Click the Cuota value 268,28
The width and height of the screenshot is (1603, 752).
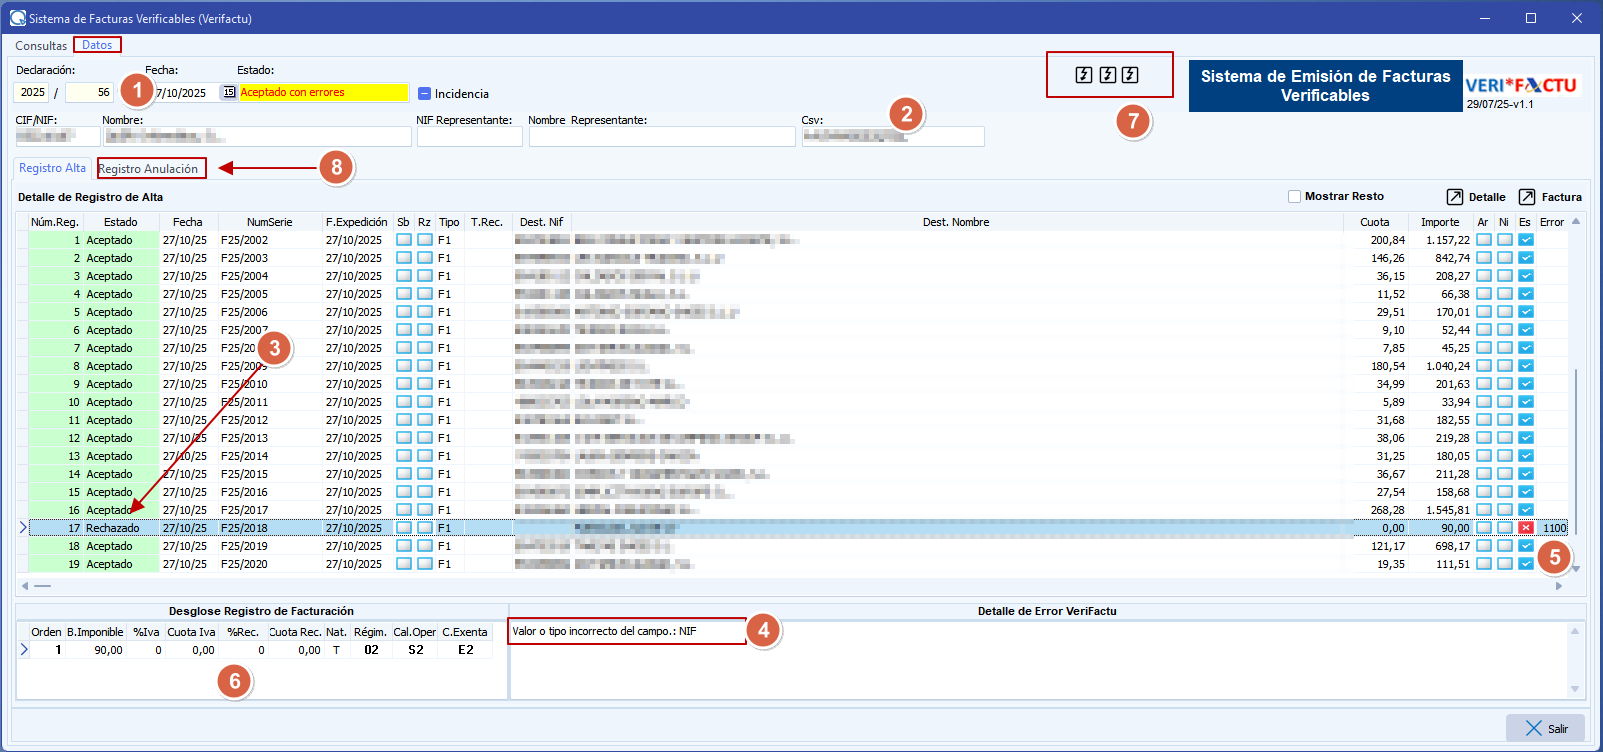click(x=1388, y=510)
